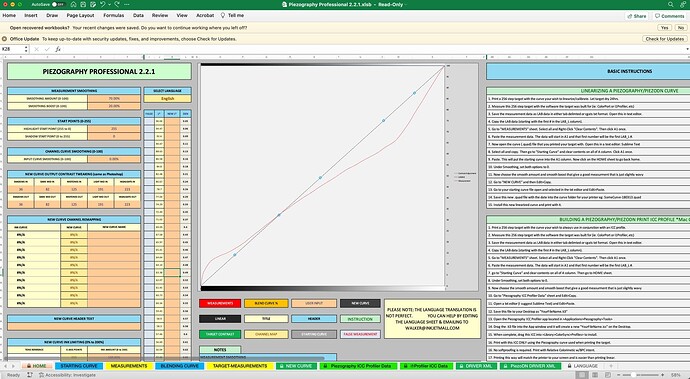Switch to Normal view via the status bar icon
690x379 pixels.
click(x=582, y=375)
